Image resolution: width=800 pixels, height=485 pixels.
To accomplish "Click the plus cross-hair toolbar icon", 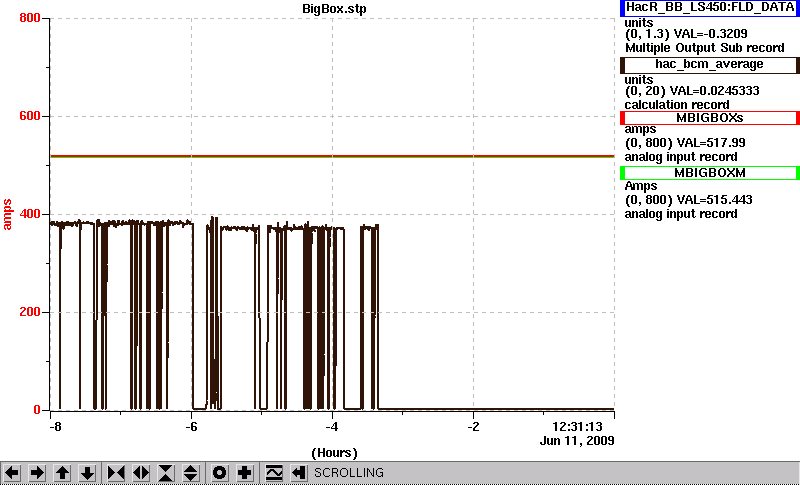I will [x=244, y=473].
